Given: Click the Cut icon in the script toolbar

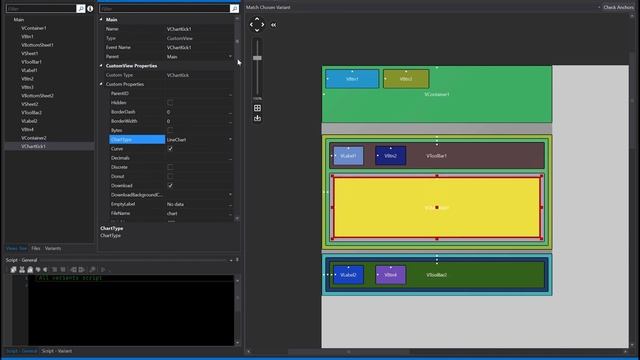Looking at the screenshot, I should pyautogui.click(x=22, y=269).
